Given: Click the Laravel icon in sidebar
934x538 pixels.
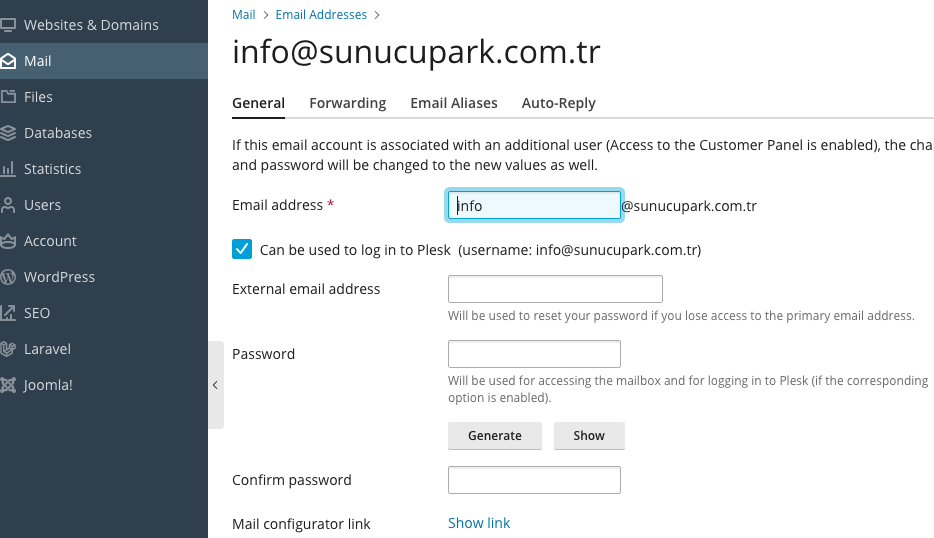Looking at the screenshot, I should coord(8,349).
